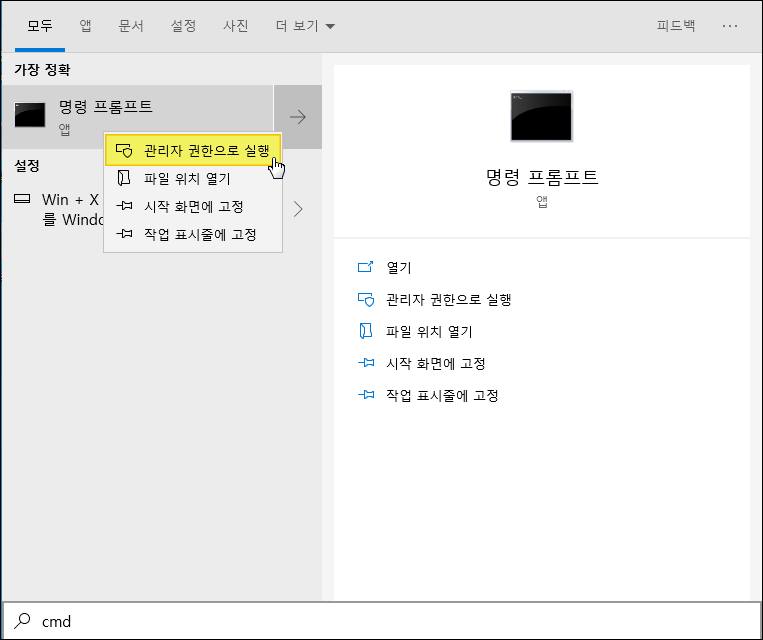The height and width of the screenshot is (640, 763).
Task: Click 시작 화면에 고정 in preview pane
Action: tap(436, 364)
